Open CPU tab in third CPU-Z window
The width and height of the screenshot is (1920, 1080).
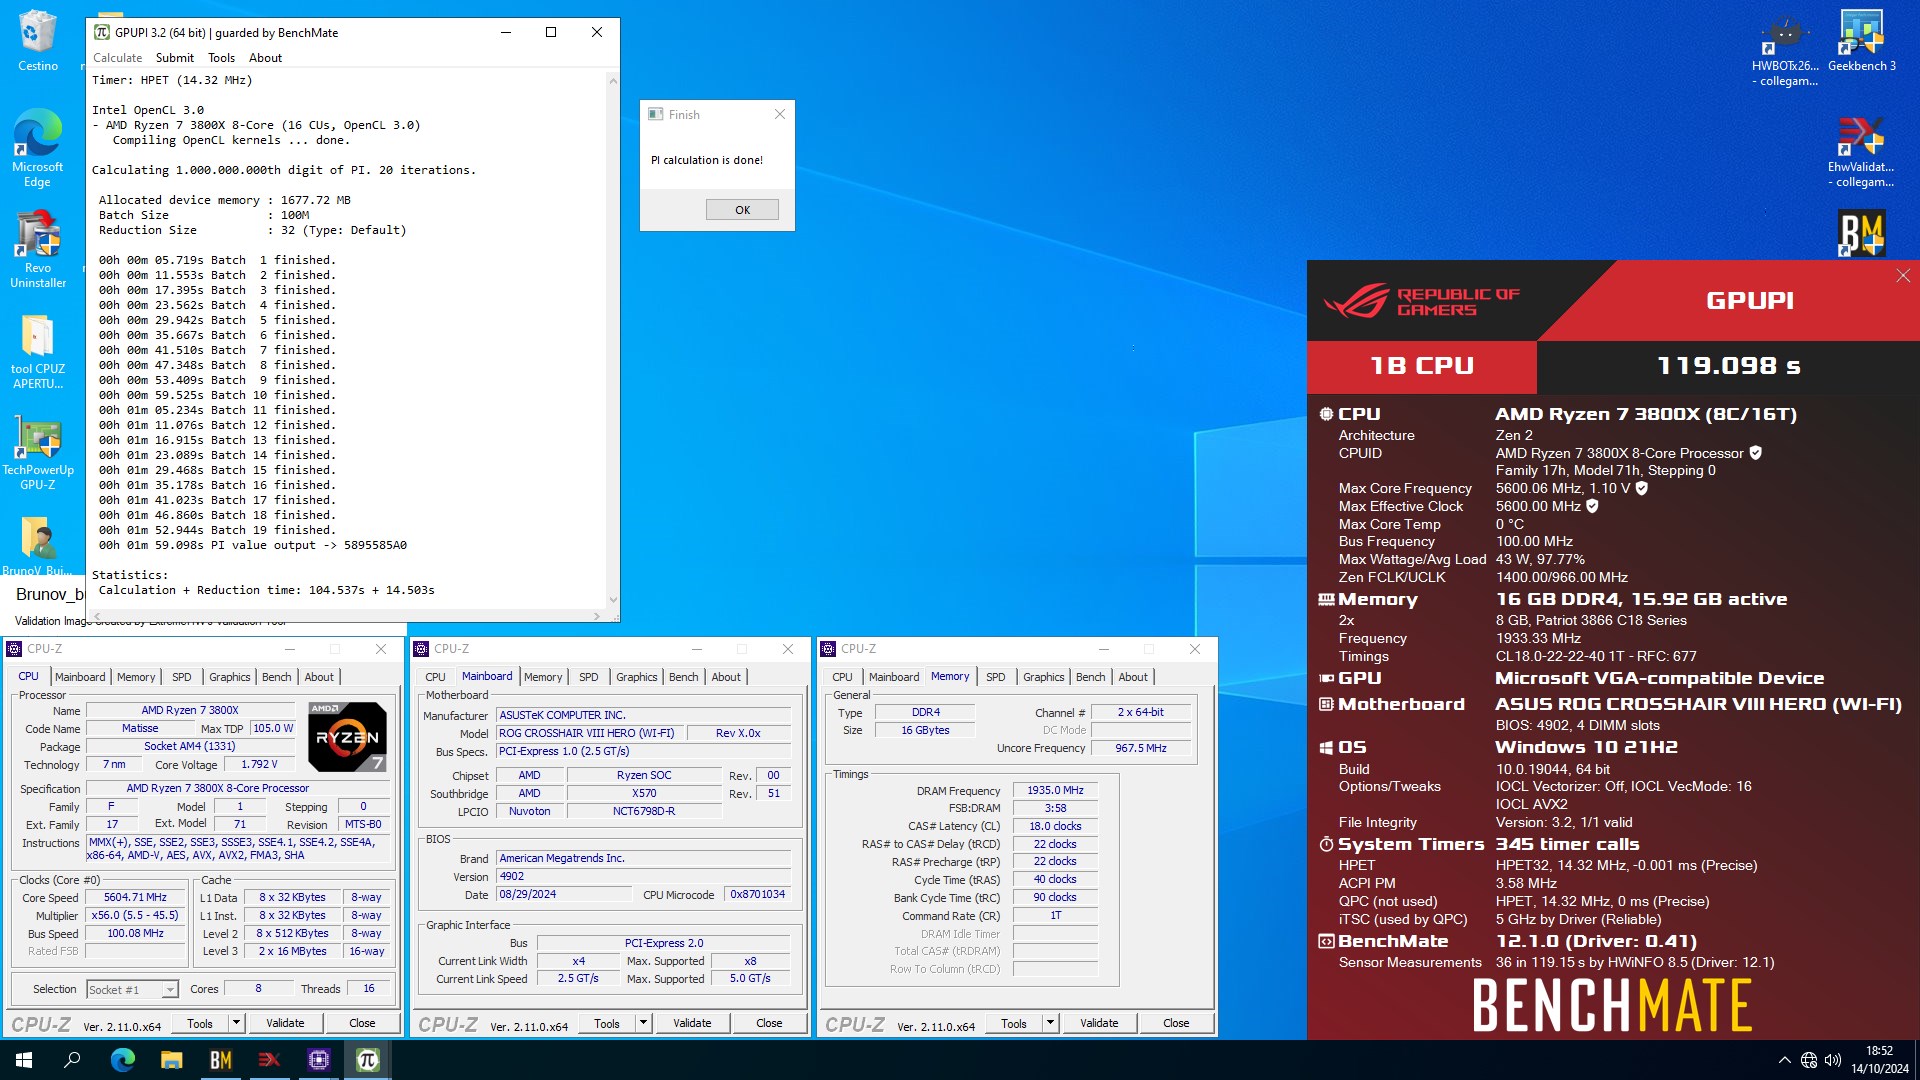[842, 677]
